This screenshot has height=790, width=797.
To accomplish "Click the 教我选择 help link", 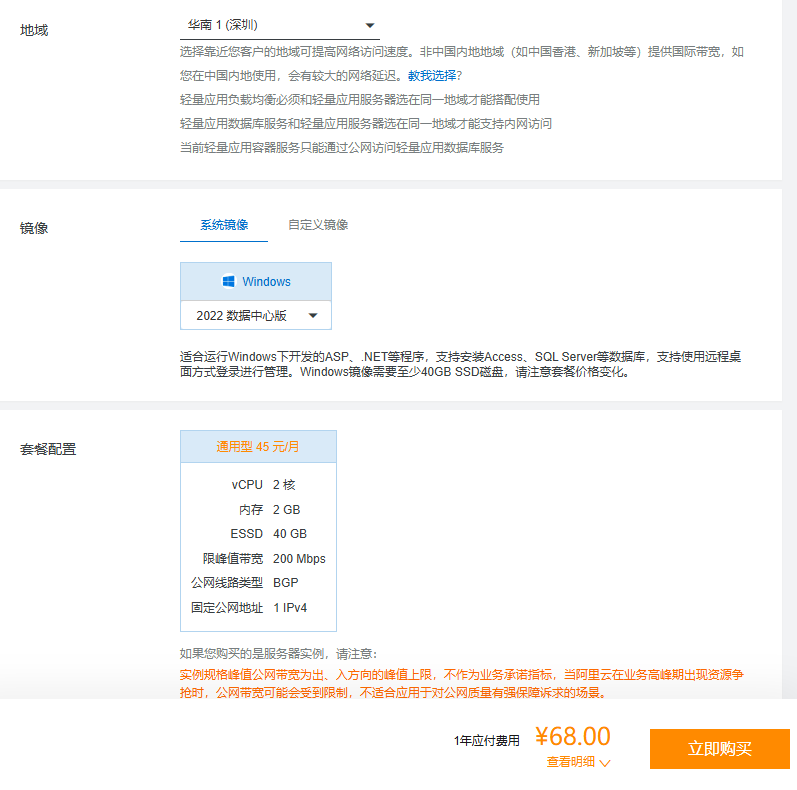I will tap(432, 76).
